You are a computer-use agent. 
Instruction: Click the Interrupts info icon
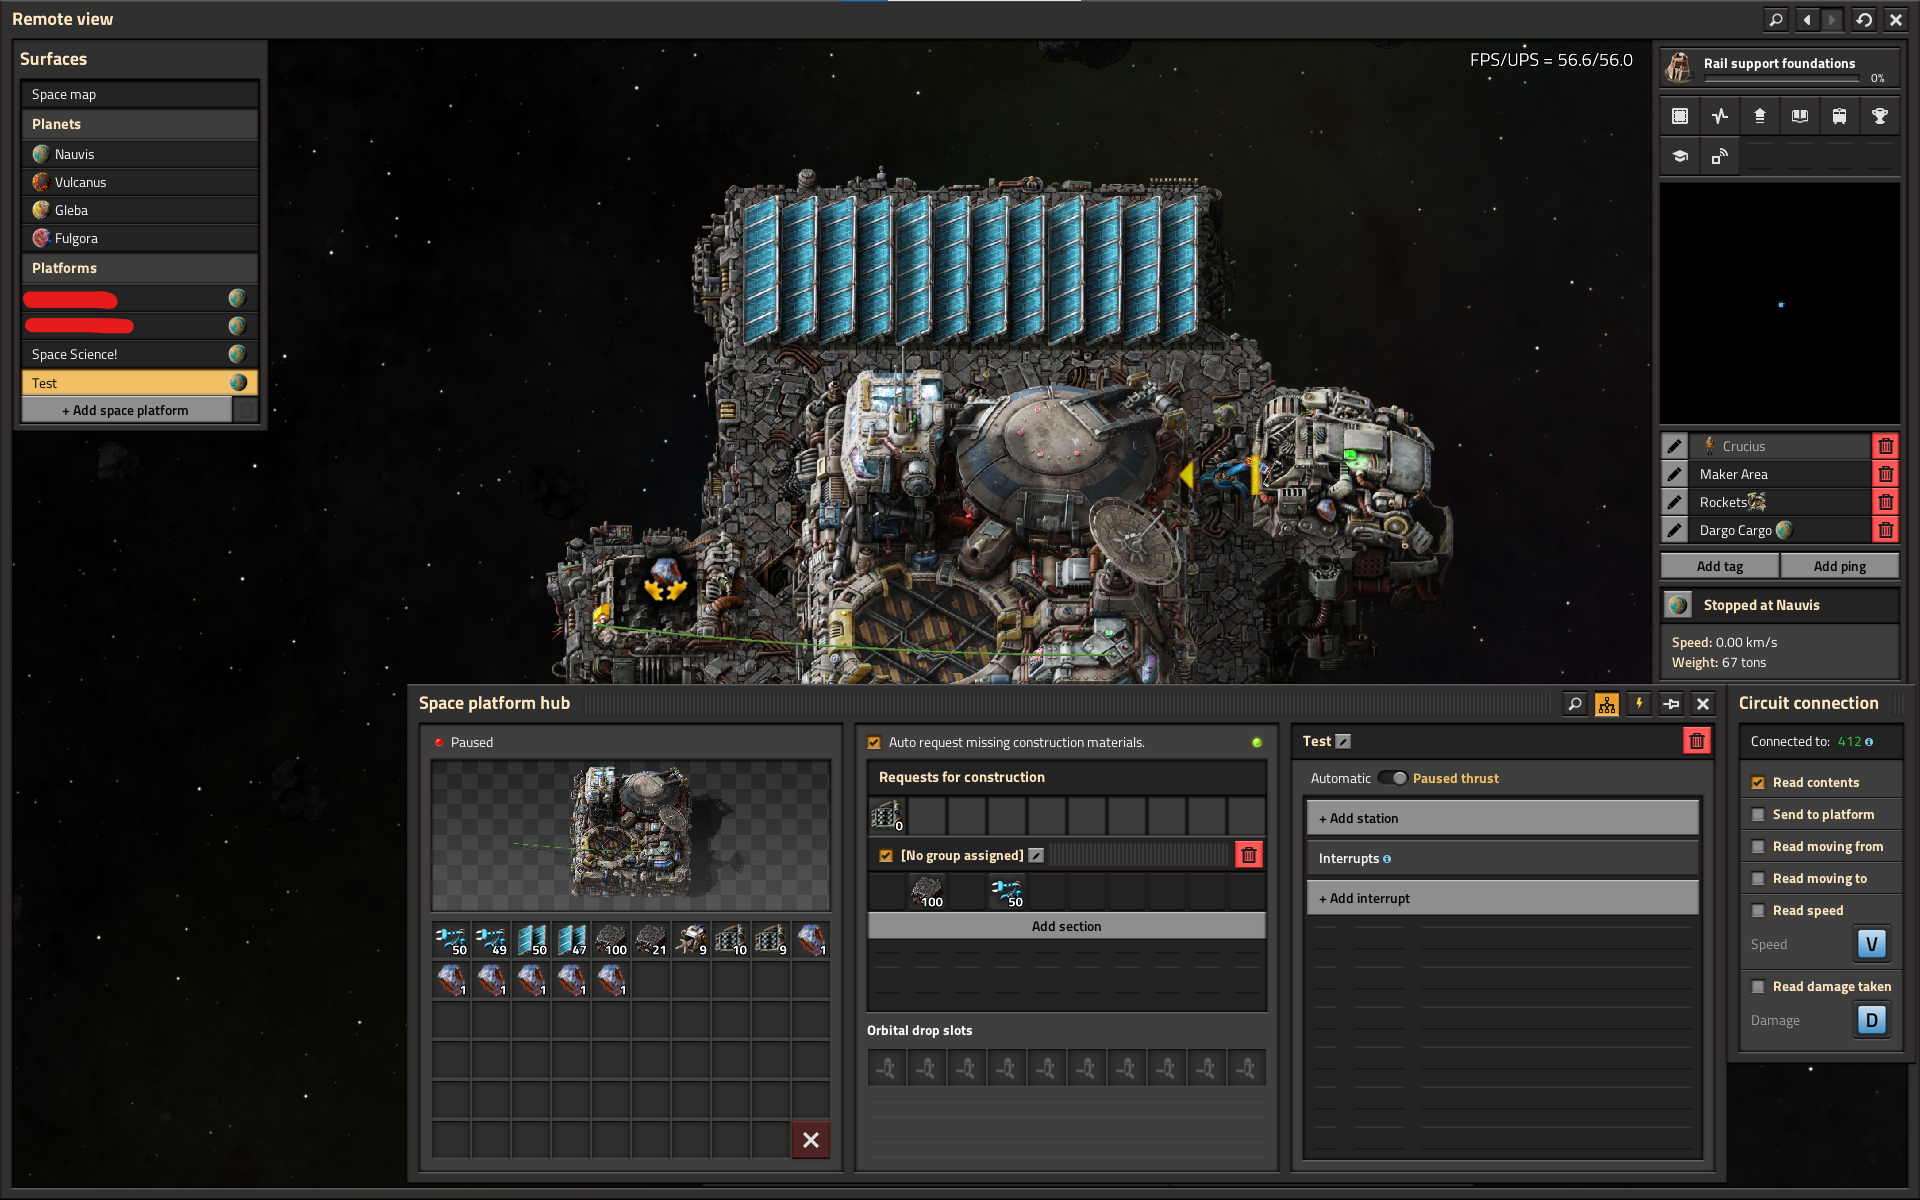[1387, 859]
